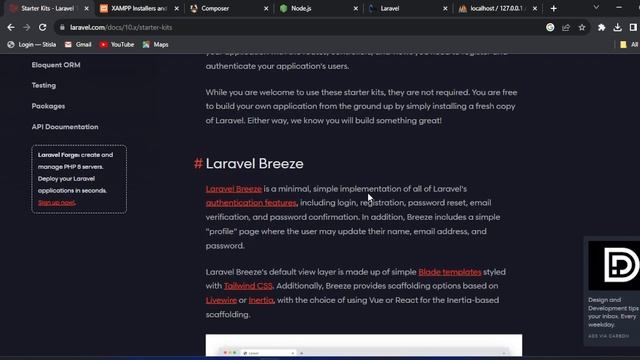The height and width of the screenshot is (360, 640).
Task: Switch to the Laravel tab
Action: pos(407,8)
